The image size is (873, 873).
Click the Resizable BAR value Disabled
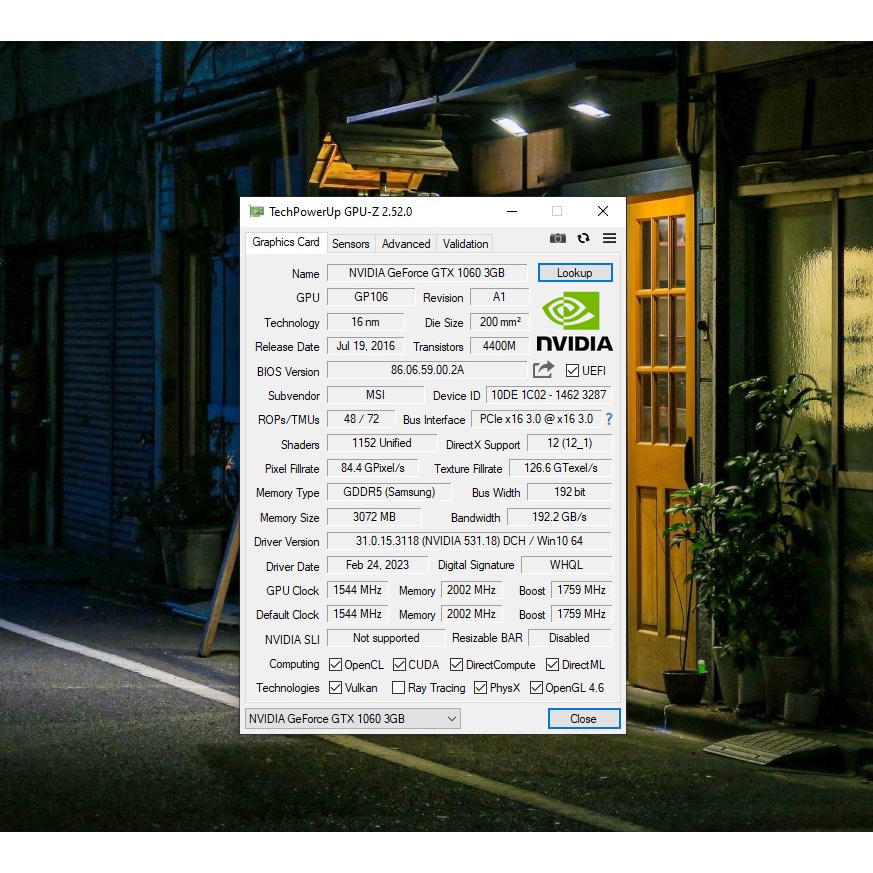(570, 638)
